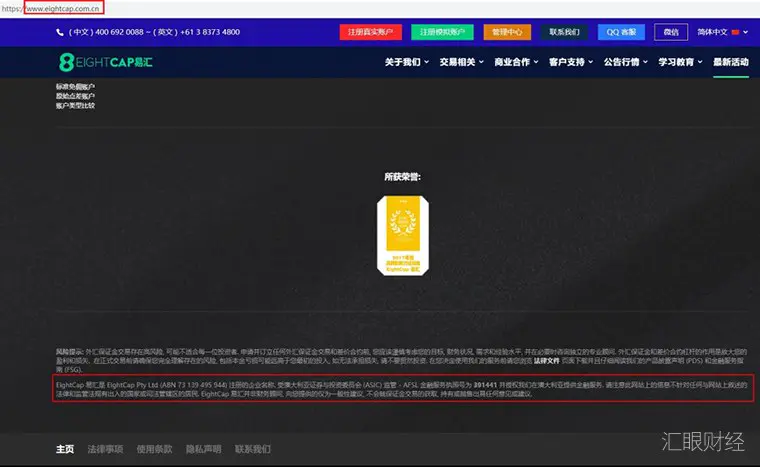Expand the 交易相关 menu
Viewport: 760px width, 467px height.
[x=461, y=62]
